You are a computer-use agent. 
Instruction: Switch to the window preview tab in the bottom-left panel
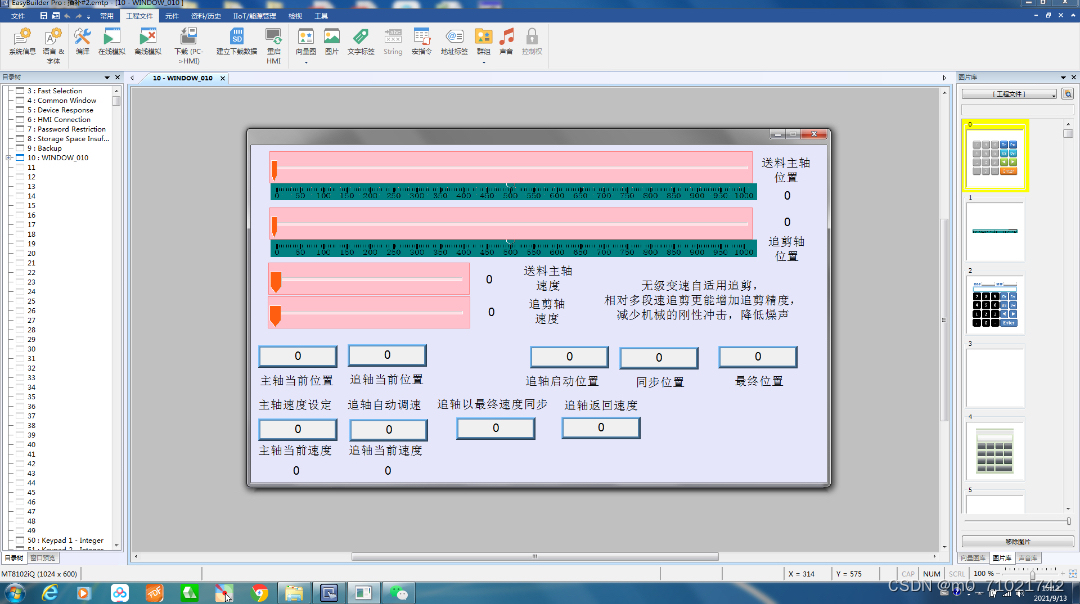coord(43,558)
